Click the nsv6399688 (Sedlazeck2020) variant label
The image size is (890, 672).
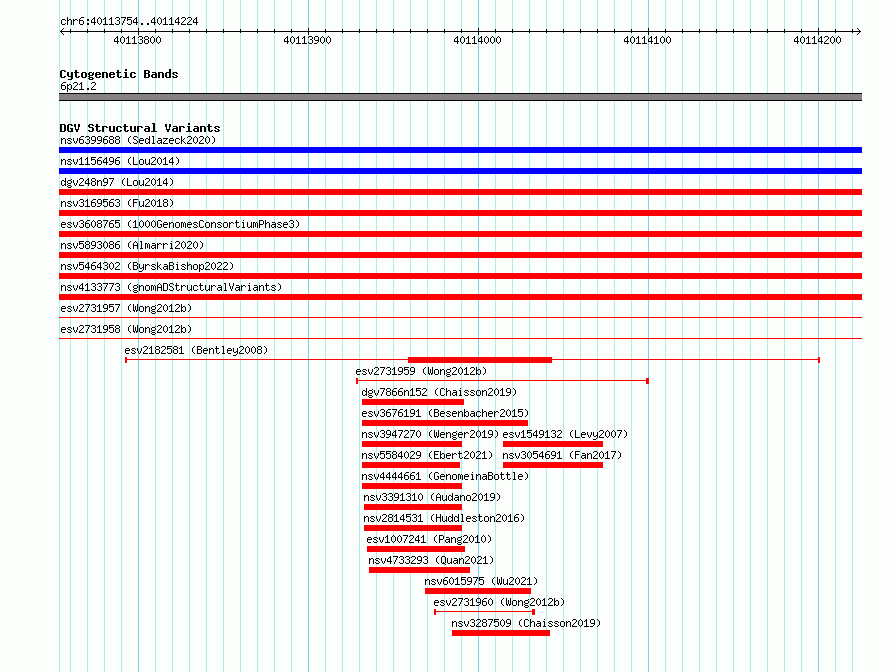(x=138, y=140)
